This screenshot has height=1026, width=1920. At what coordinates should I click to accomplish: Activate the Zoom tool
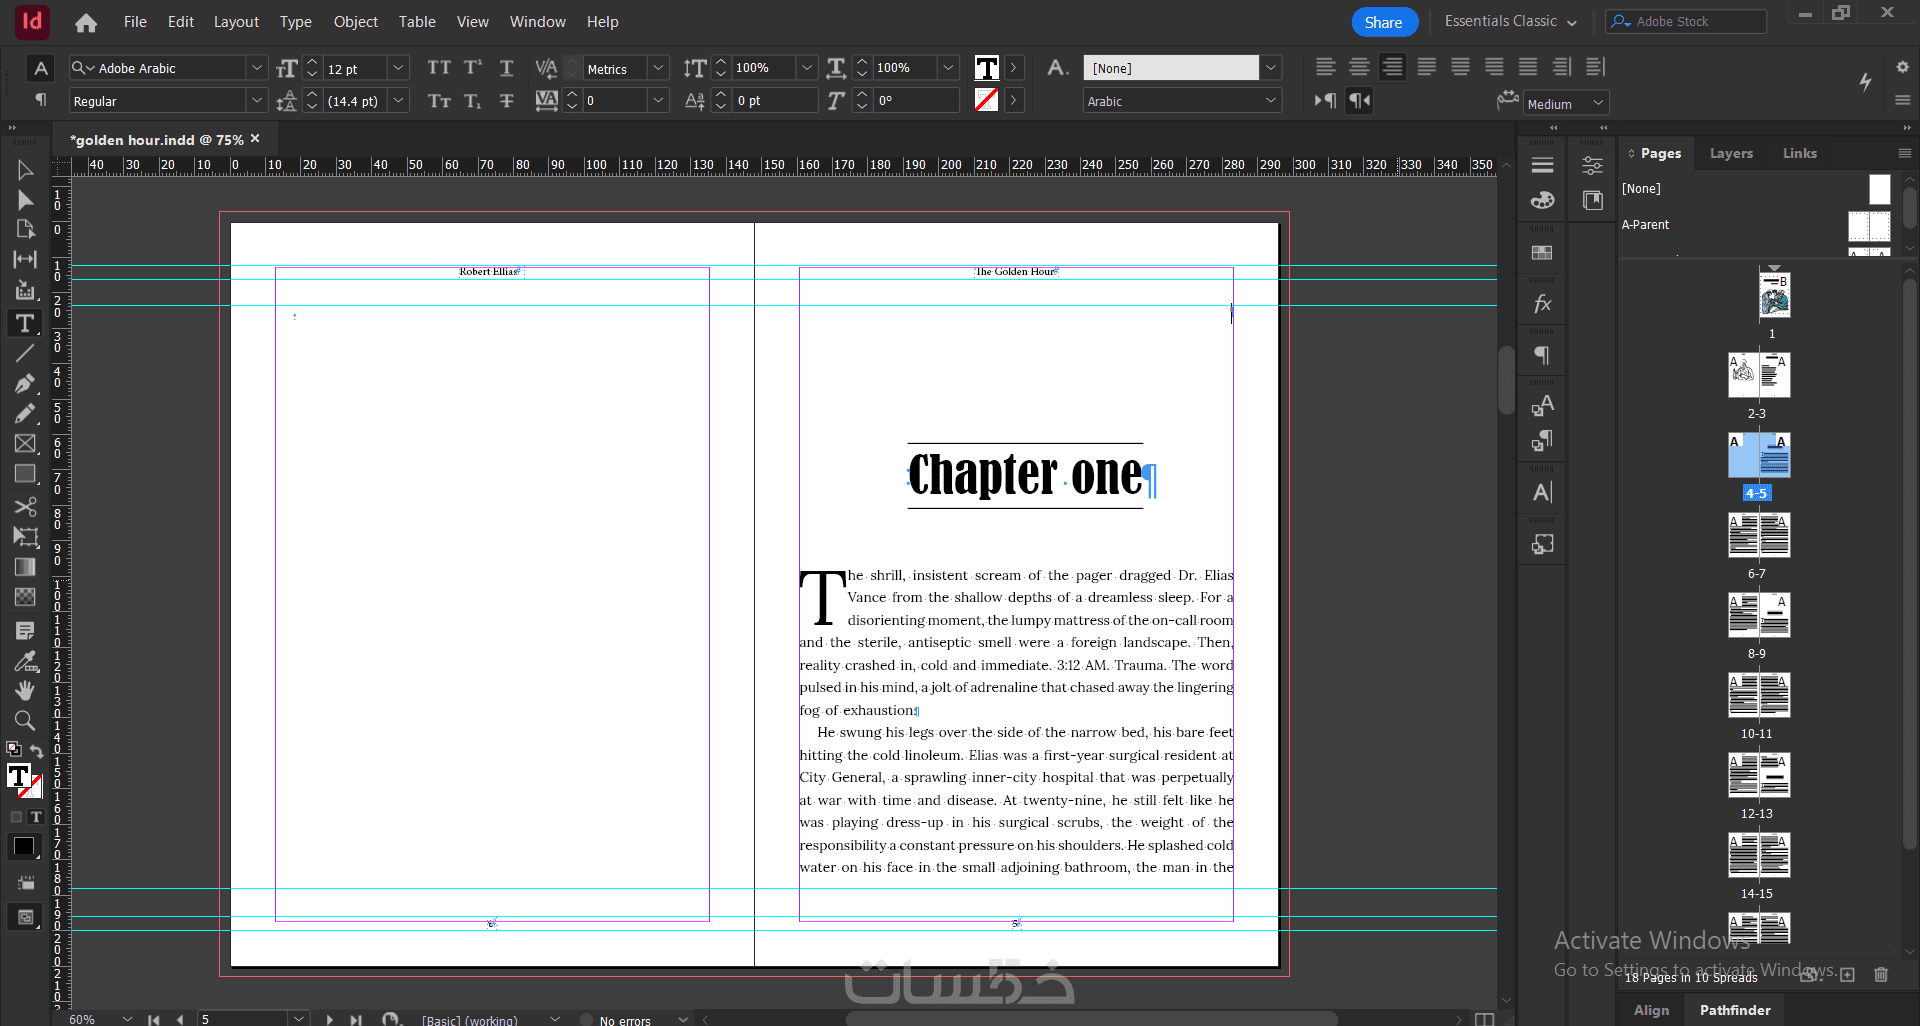pos(25,720)
